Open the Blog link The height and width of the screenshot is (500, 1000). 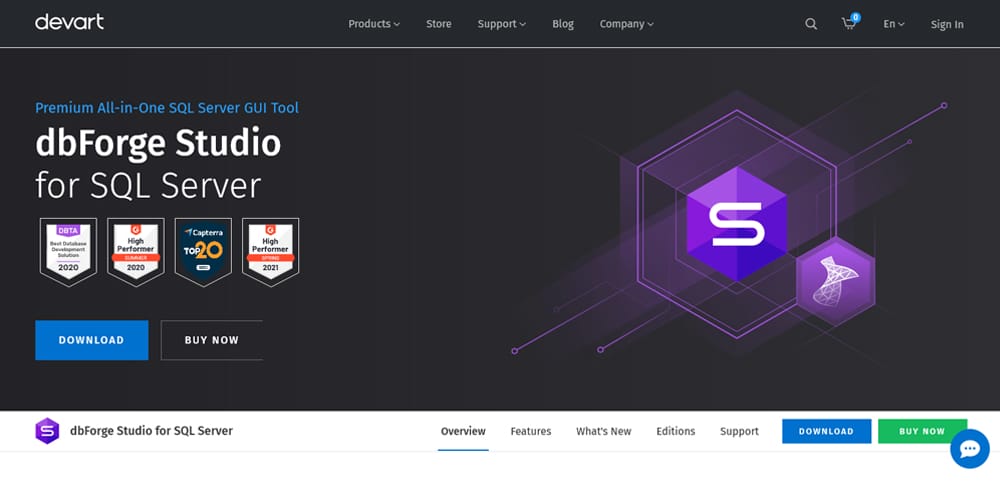click(562, 24)
